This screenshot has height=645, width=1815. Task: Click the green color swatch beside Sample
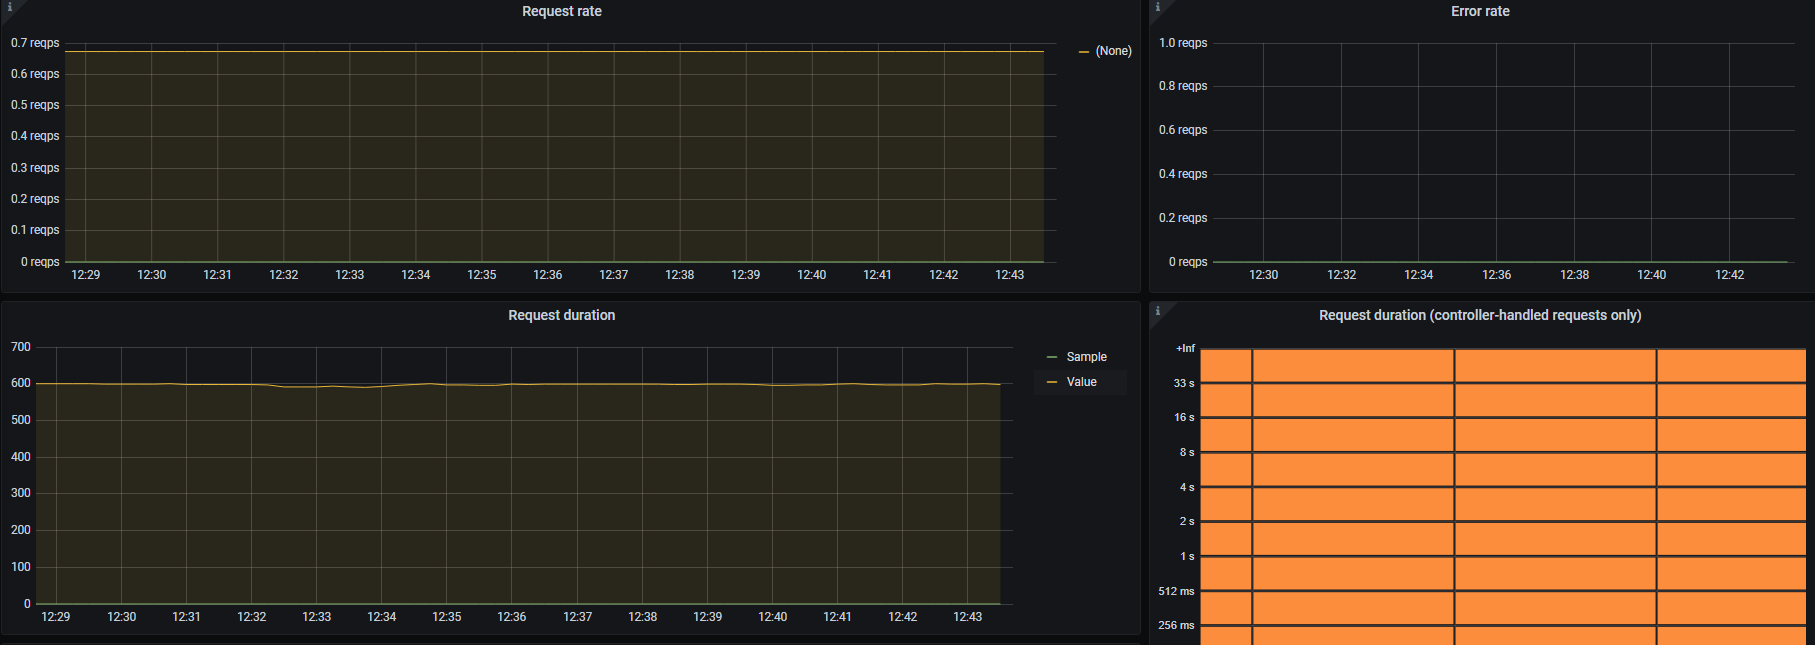(x=1052, y=357)
